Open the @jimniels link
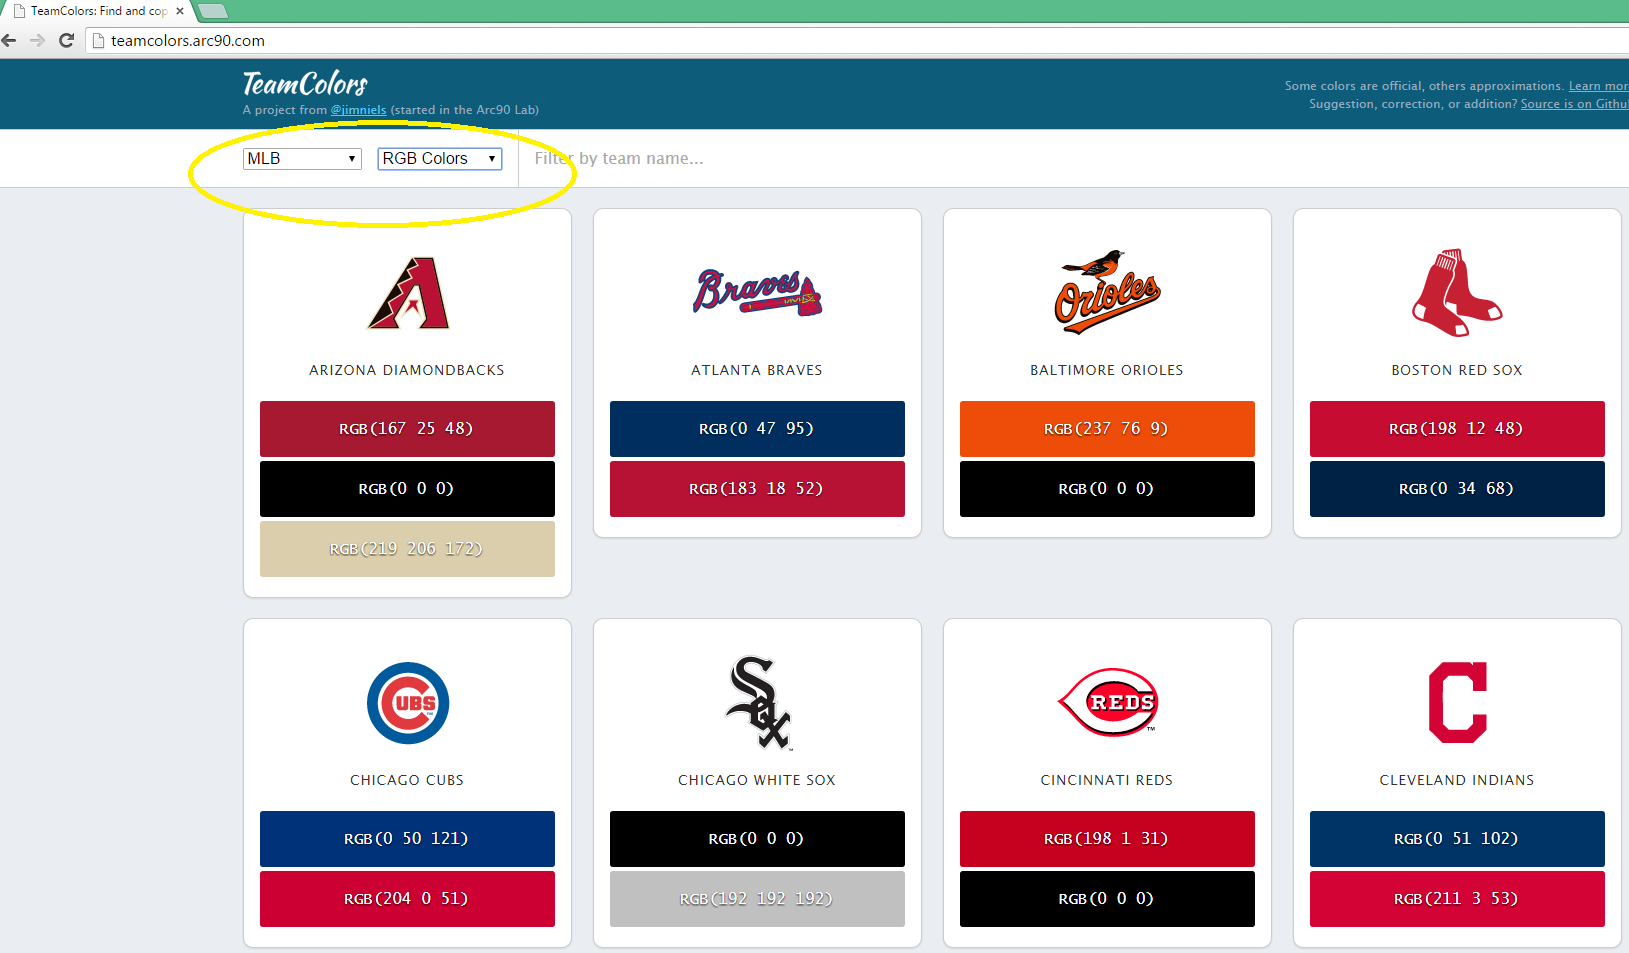 tap(358, 110)
